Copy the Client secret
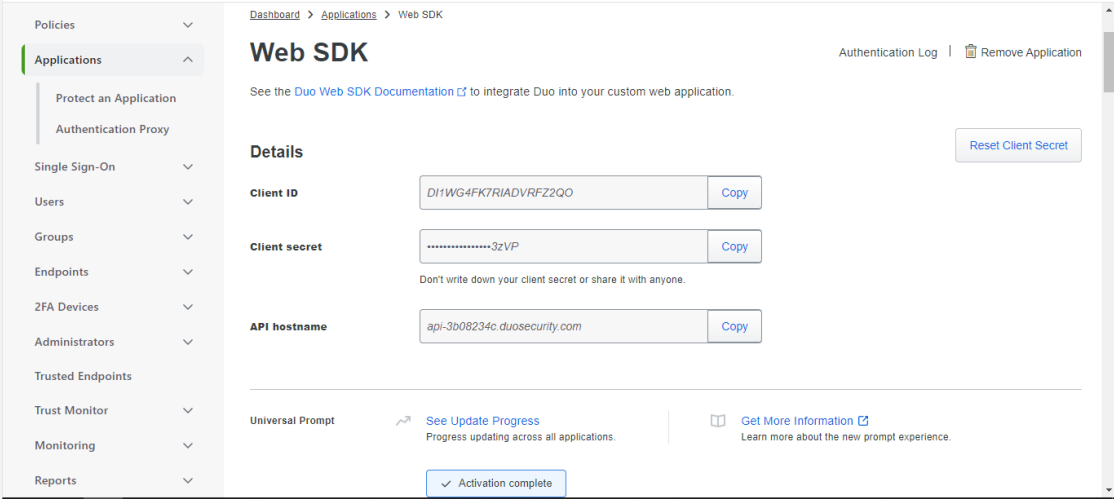Viewport: 1114px width, 499px height. (735, 247)
